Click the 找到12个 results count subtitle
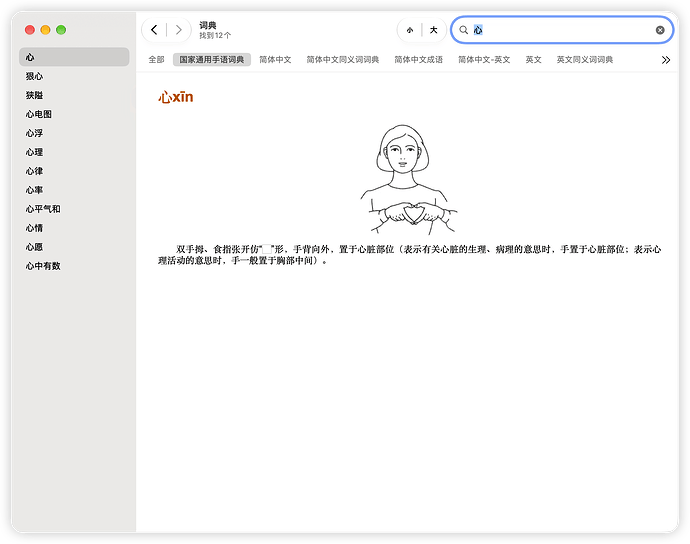Screen dimensions: 690x544 [x=215, y=35]
